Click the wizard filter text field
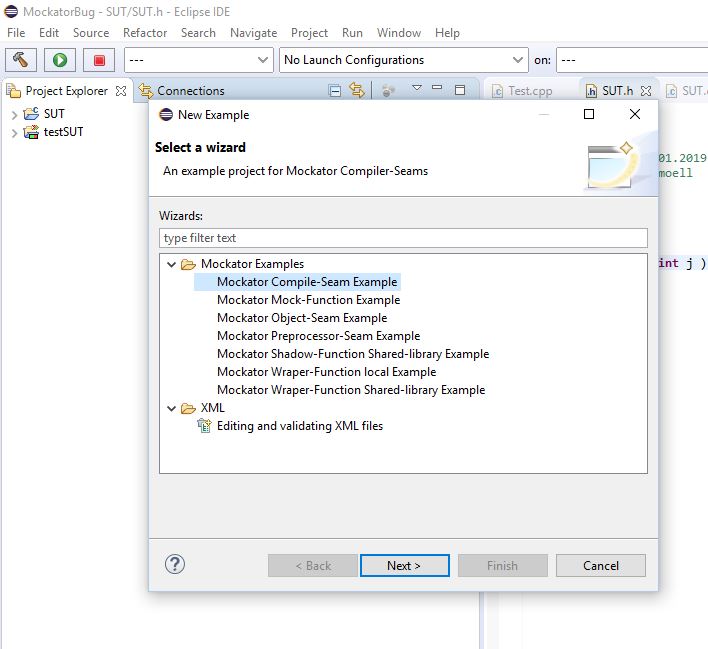The image size is (708, 649). 403,238
